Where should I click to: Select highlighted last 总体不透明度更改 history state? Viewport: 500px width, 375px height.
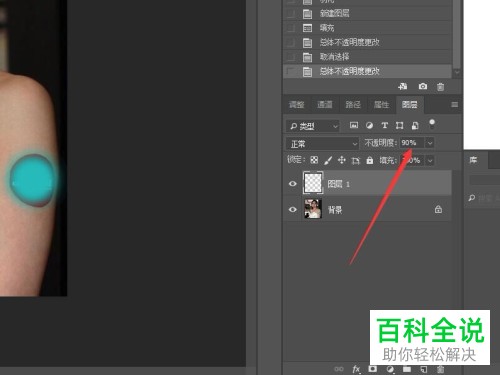[x=368, y=71]
